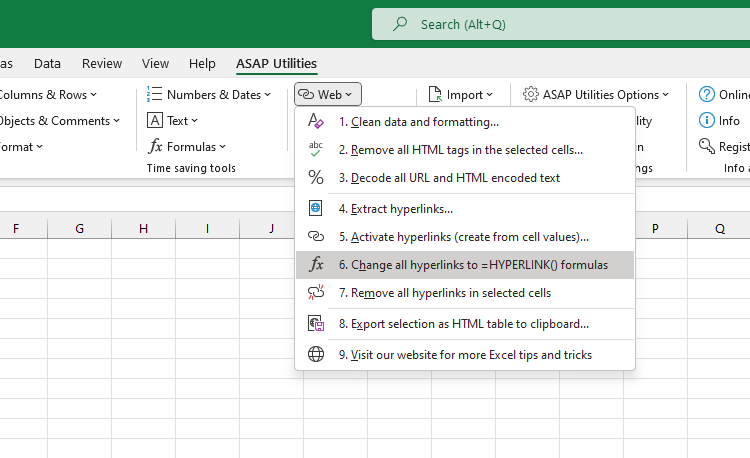Viewport: 750px width, 458px height.
Task: Click the Info button label
Action: pos(729,120)
